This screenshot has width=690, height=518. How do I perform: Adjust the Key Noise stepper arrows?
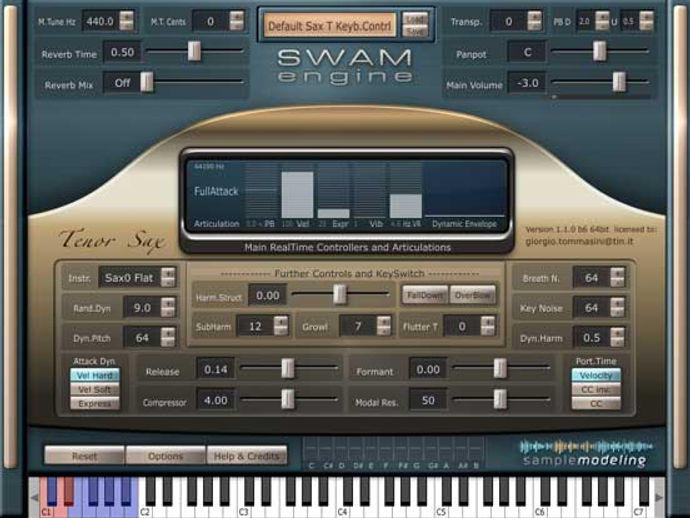[617, 307]
